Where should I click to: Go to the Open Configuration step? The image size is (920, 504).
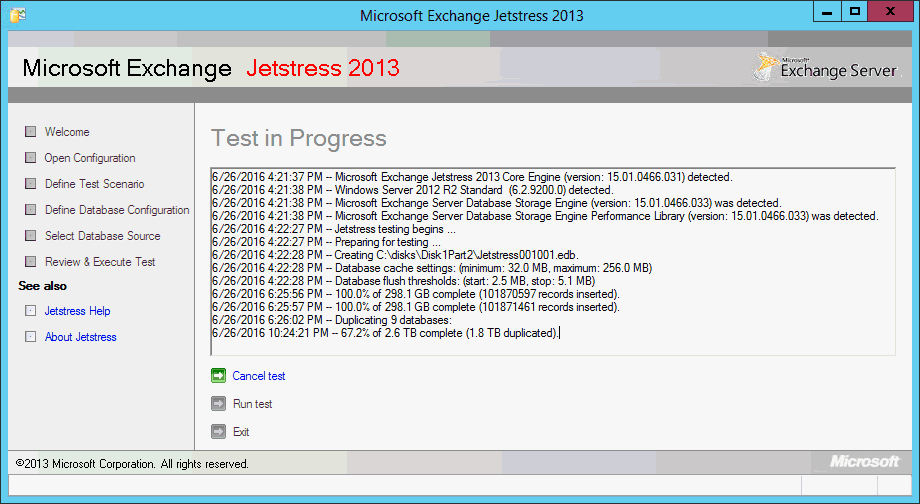(90, 158)
